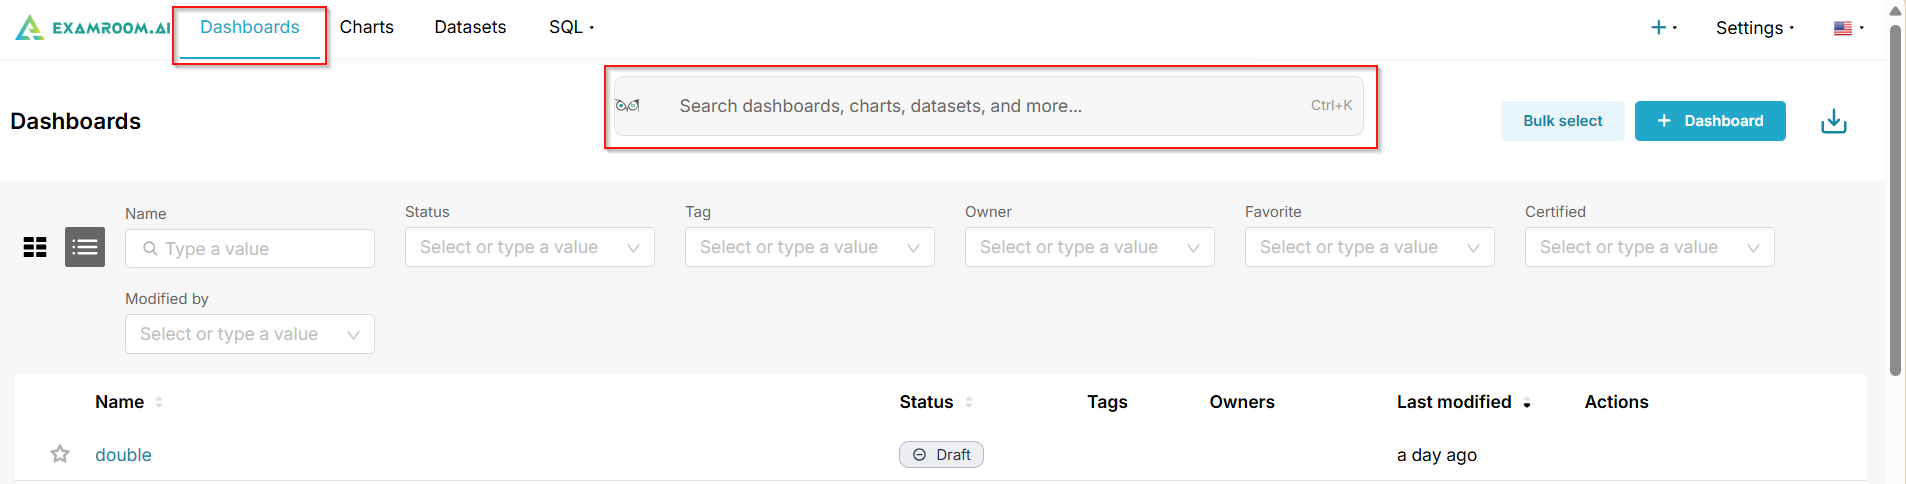Image resolution: width=1906 pixels, height=484 pixels.
Task: Open the language flag selector
Action: [x=1847, y=28]
